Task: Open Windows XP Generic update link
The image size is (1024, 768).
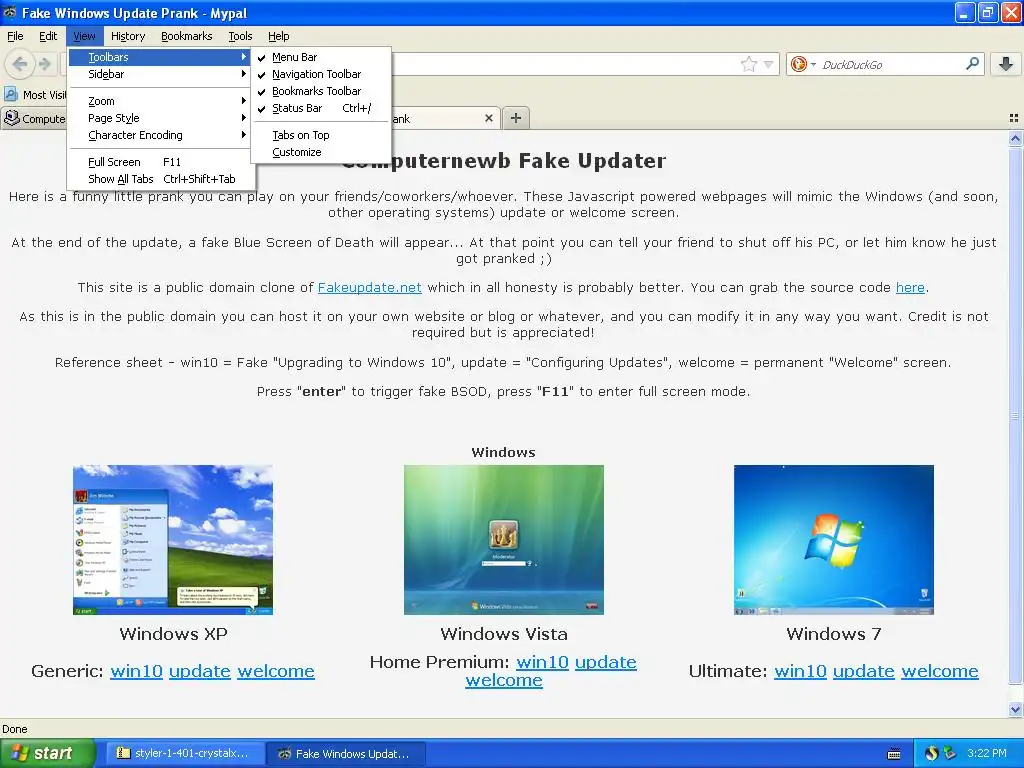Action: point(200,671)
